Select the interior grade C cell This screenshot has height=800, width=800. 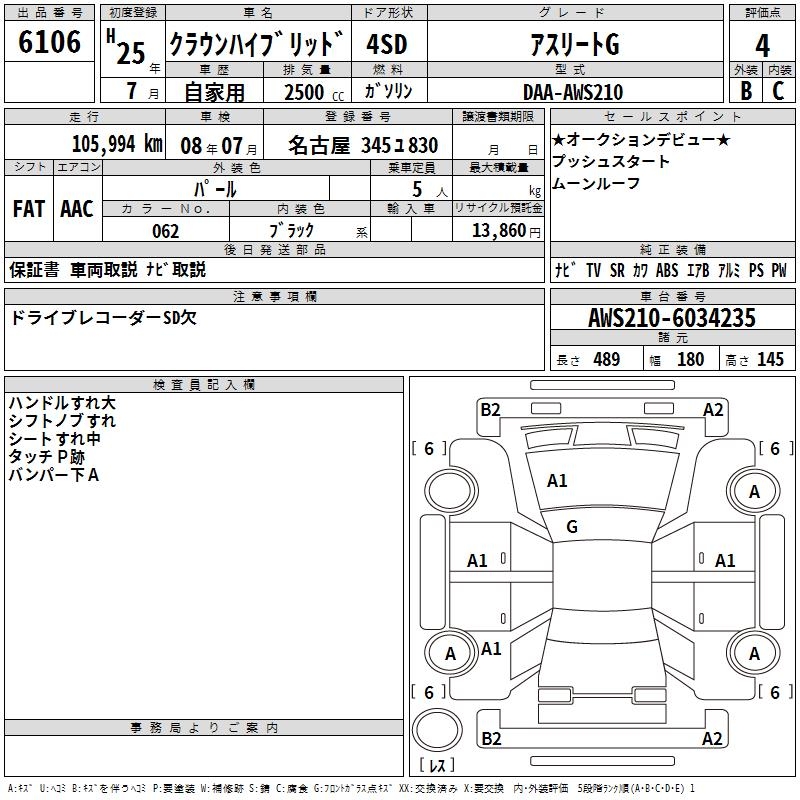(778, 91)
